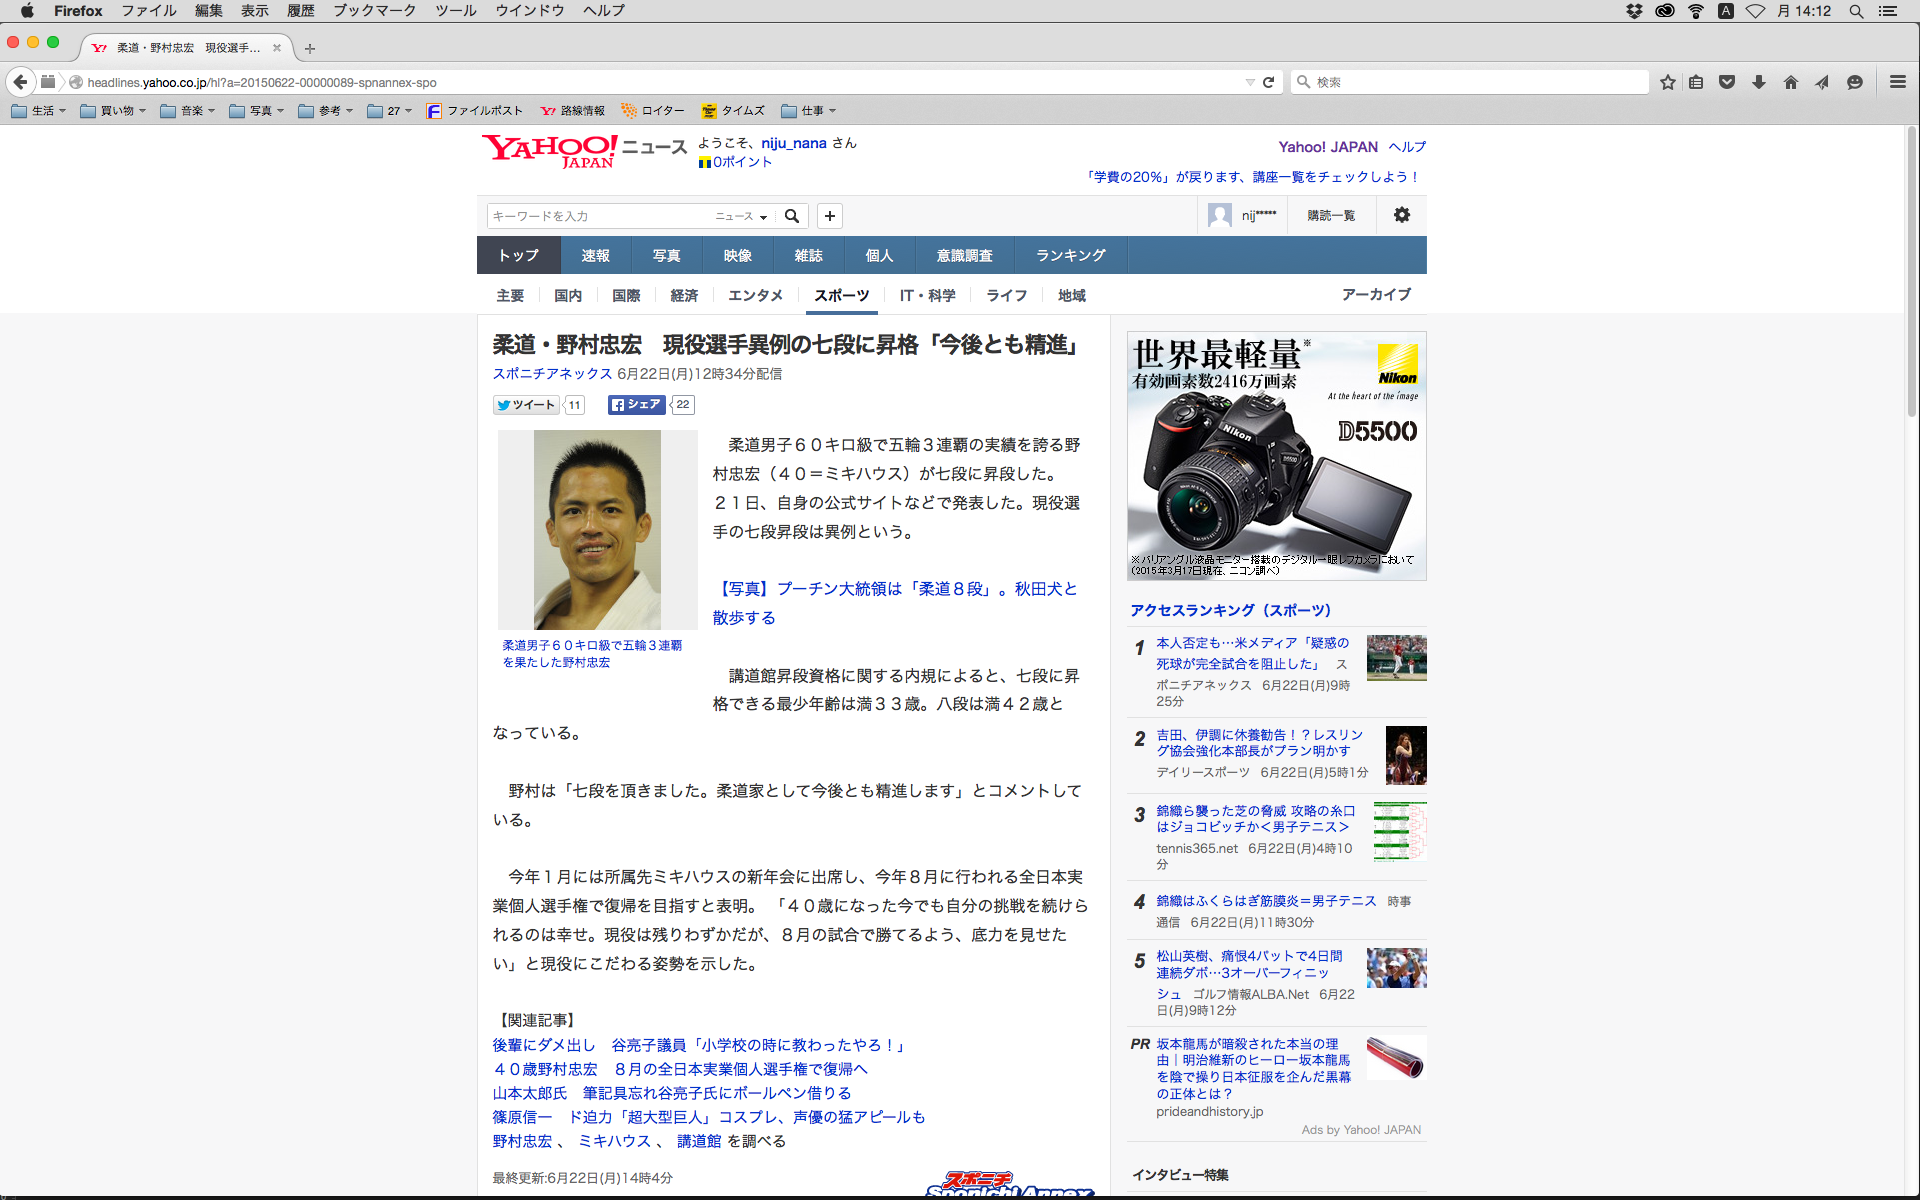Bookmark this page with the star icon
Image resolution: width=1920 pixels, height=1200 pixels.
point(1667,82)
